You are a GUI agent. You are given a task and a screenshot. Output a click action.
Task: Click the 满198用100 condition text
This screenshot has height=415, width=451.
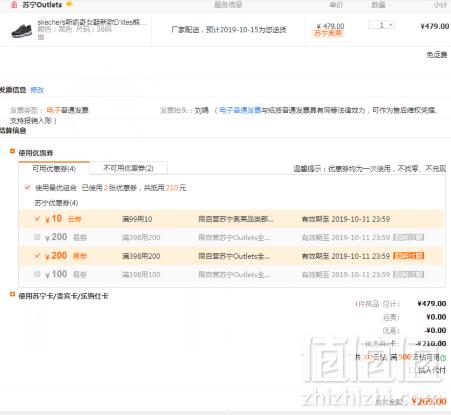click(x=141, y=274)
